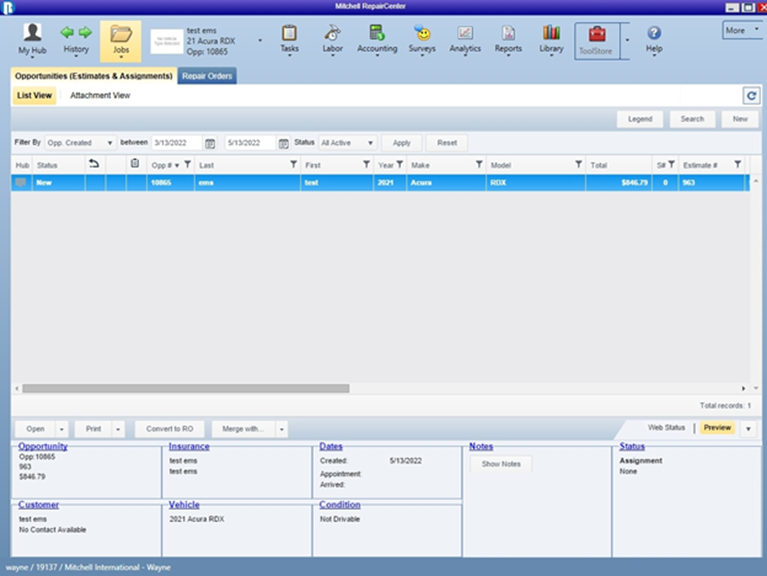The height and width of the screenshot is (576, 767).
Task: Expand the ToolStore dropdown arrow
Action: tap(627, 41)
